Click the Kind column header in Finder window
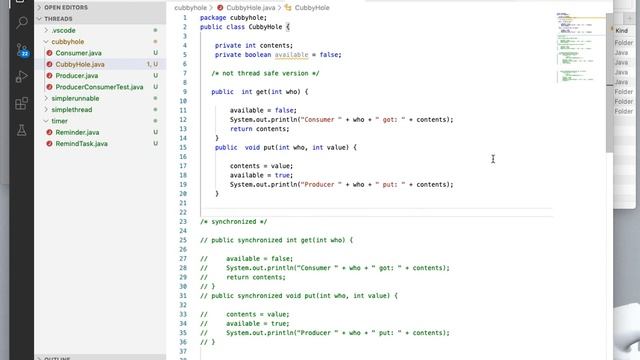Viewport: 640px width, 360px height. (622, 31)
